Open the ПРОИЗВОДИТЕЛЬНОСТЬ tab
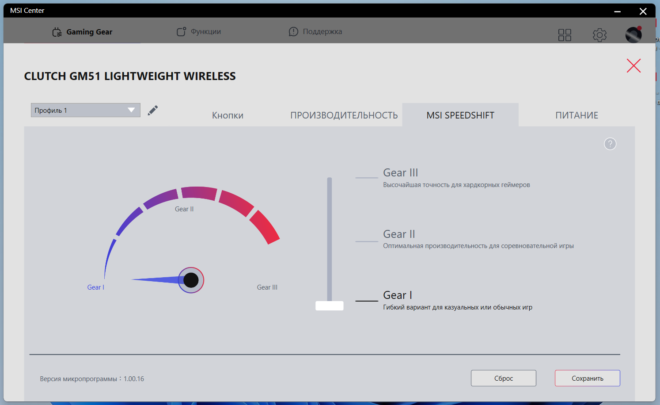Screen dimensions: 660x405 pyautogui.click(x=344, y=115)
